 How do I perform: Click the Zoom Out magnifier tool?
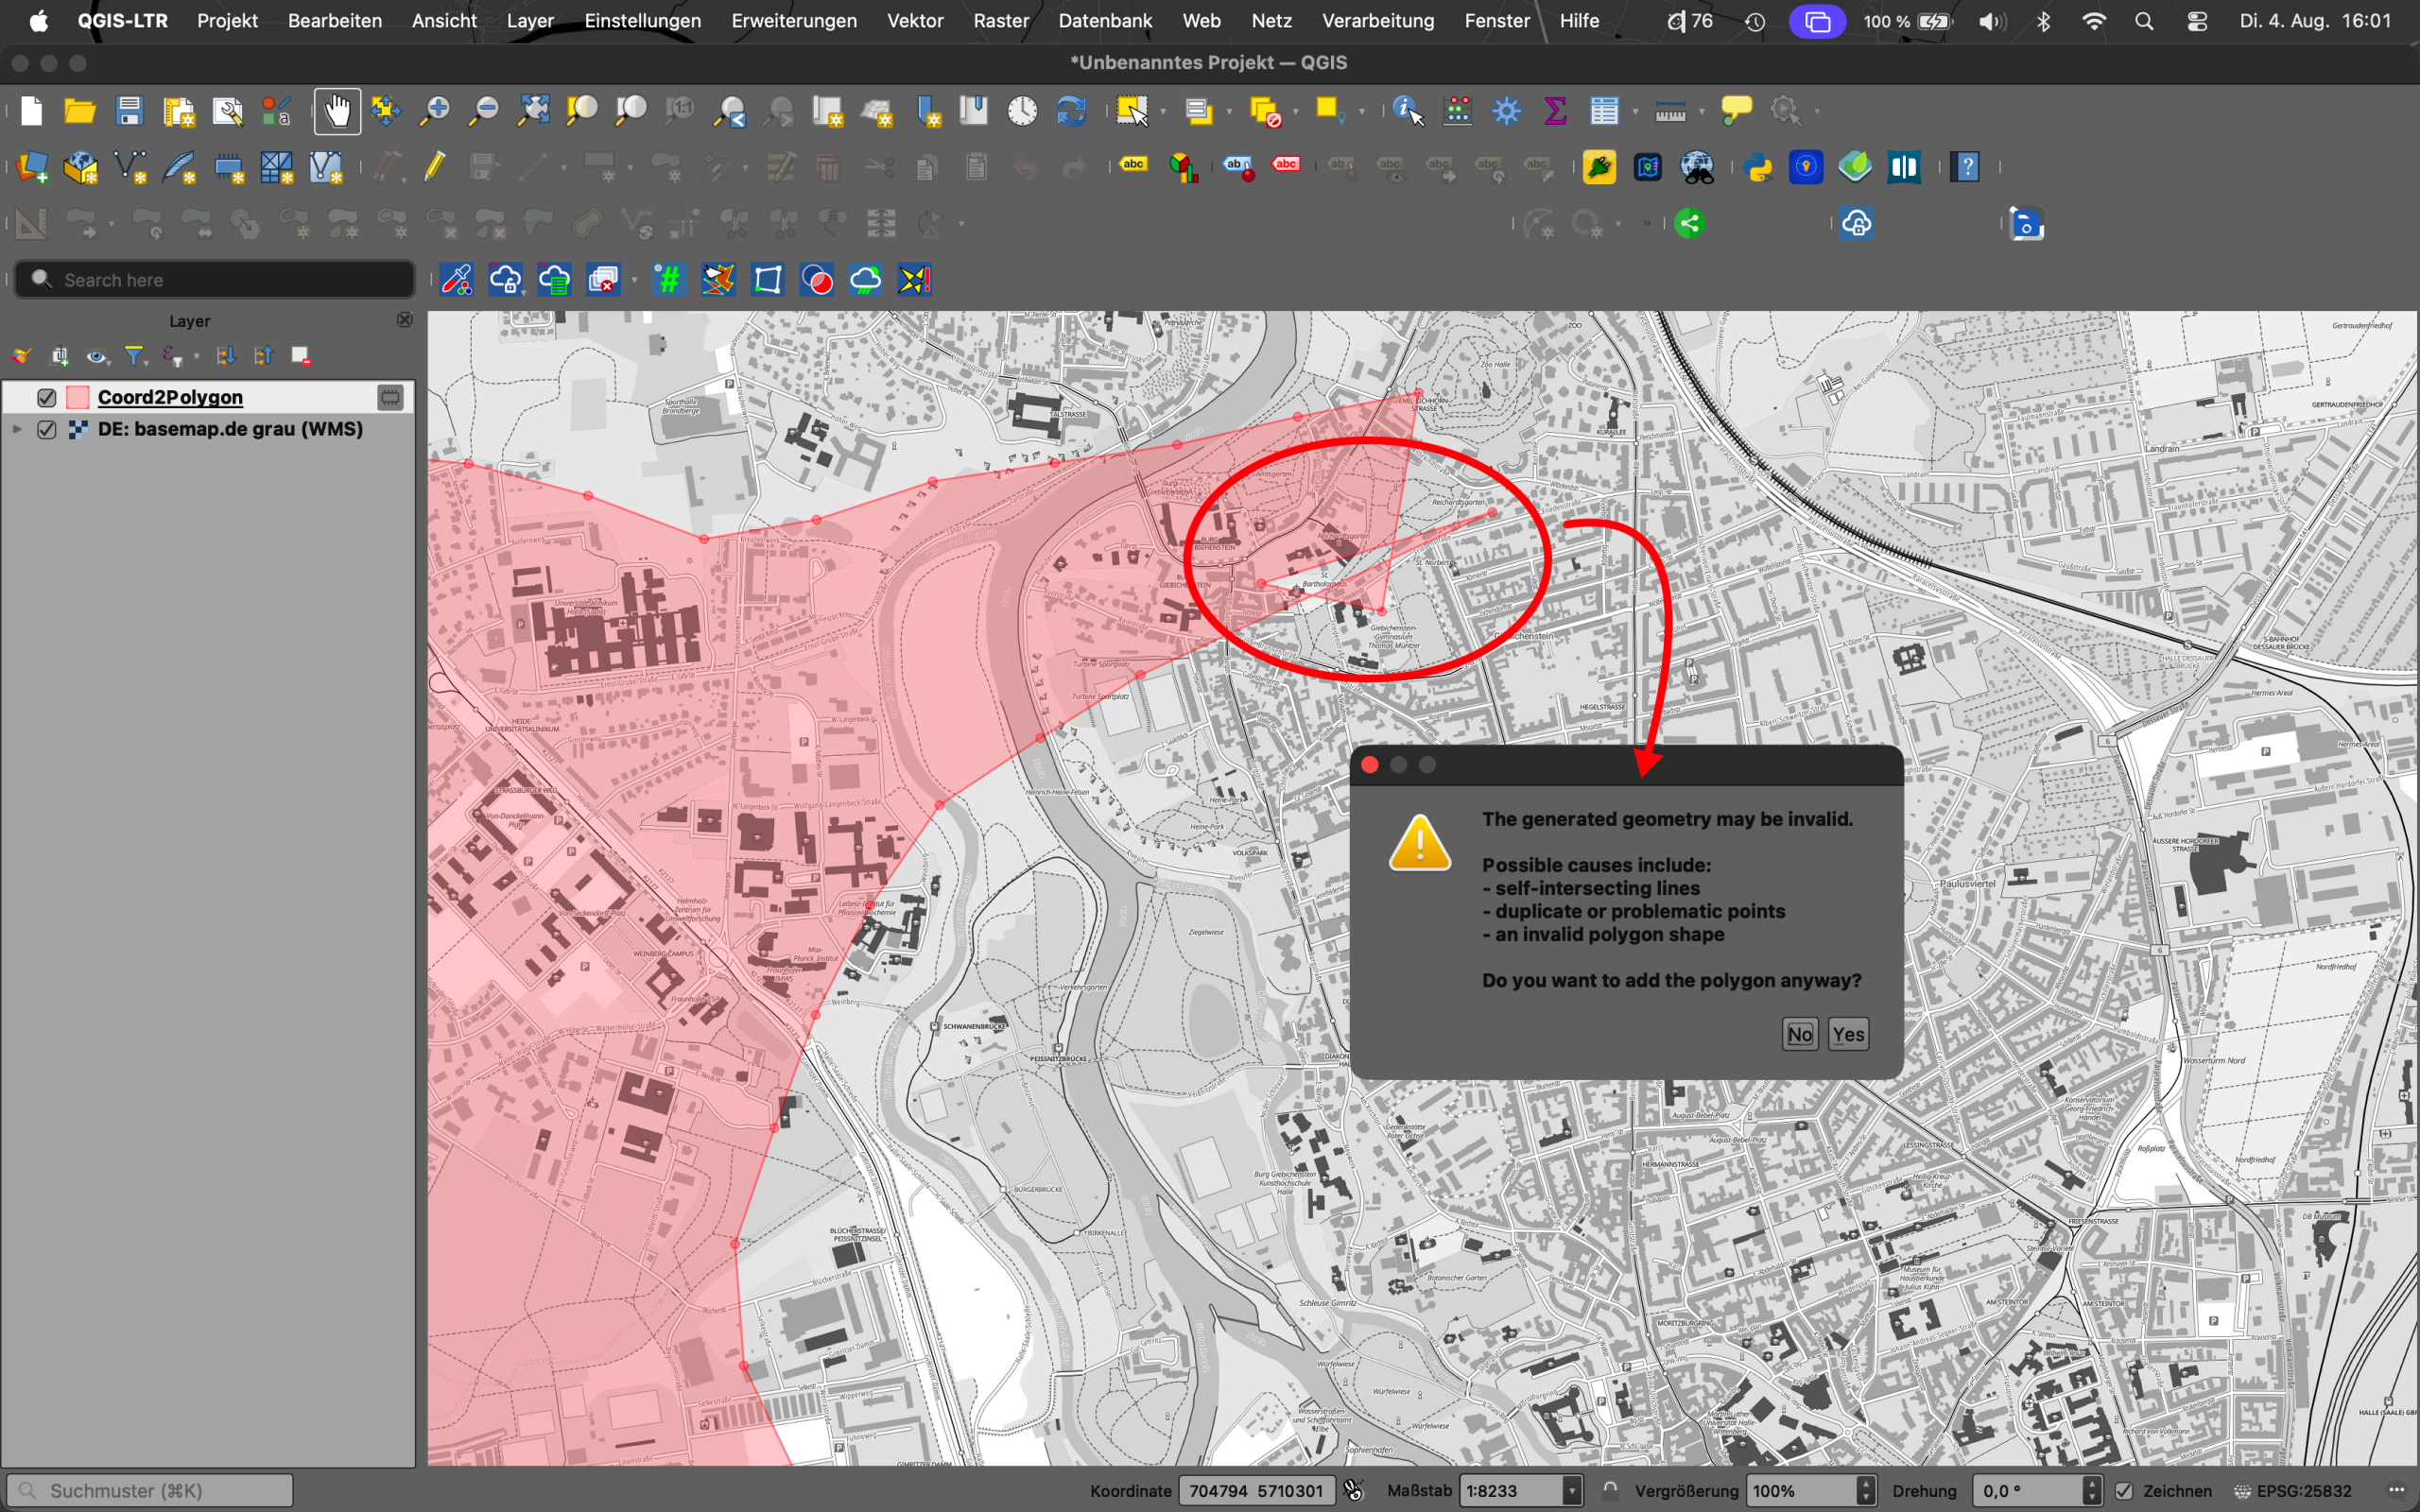click(x=484, y=111)
